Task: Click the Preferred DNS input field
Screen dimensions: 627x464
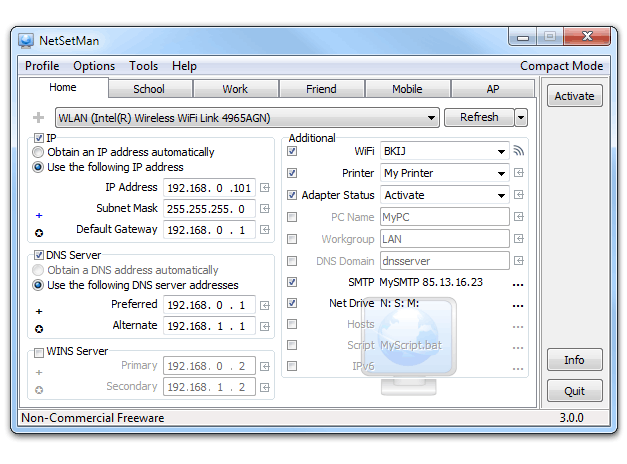Action: coord(209,305)
